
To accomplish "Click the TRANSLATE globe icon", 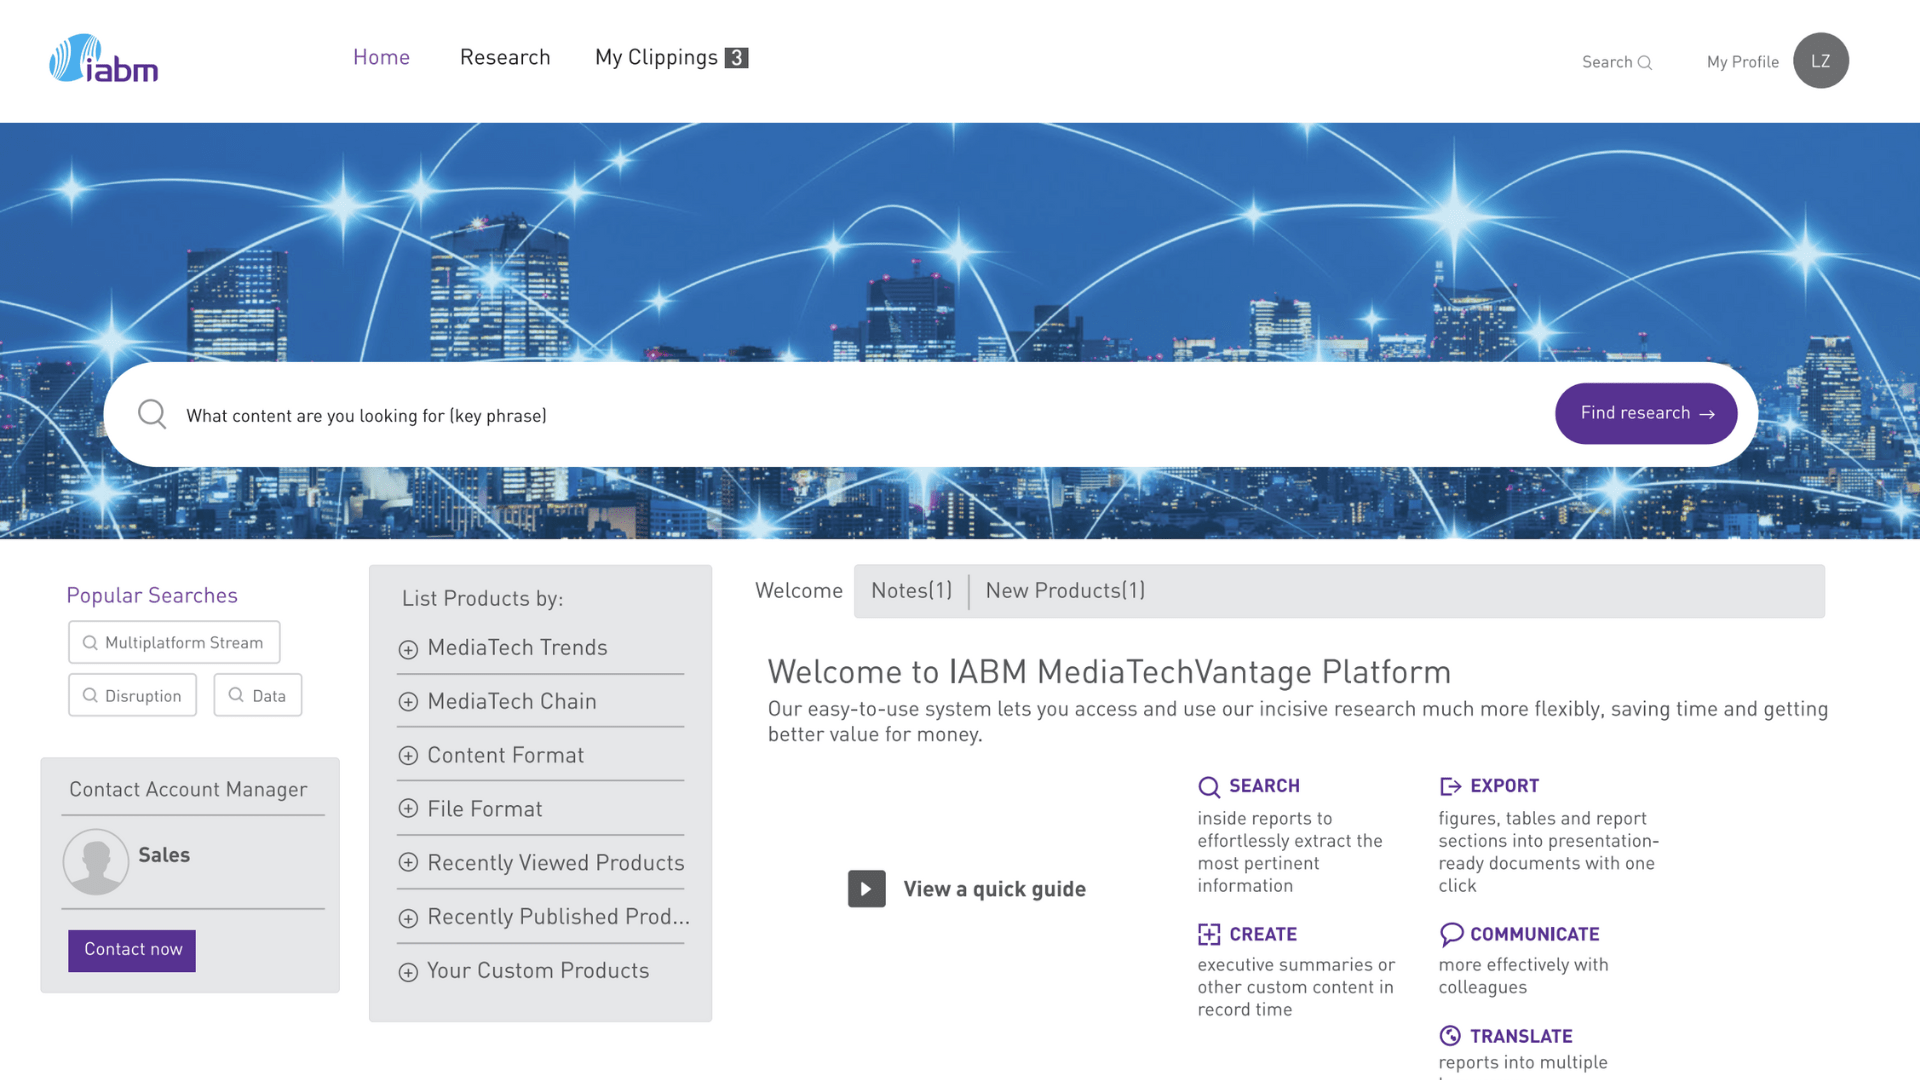I will [x=1451, y=1036].
